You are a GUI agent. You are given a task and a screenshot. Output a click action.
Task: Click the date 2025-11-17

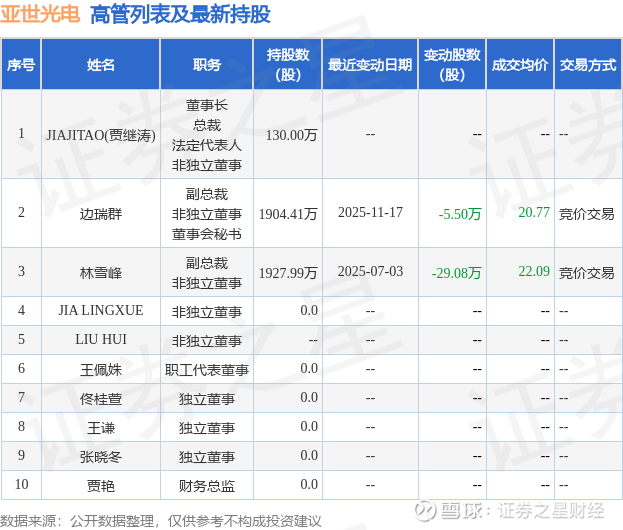point(370,213)
